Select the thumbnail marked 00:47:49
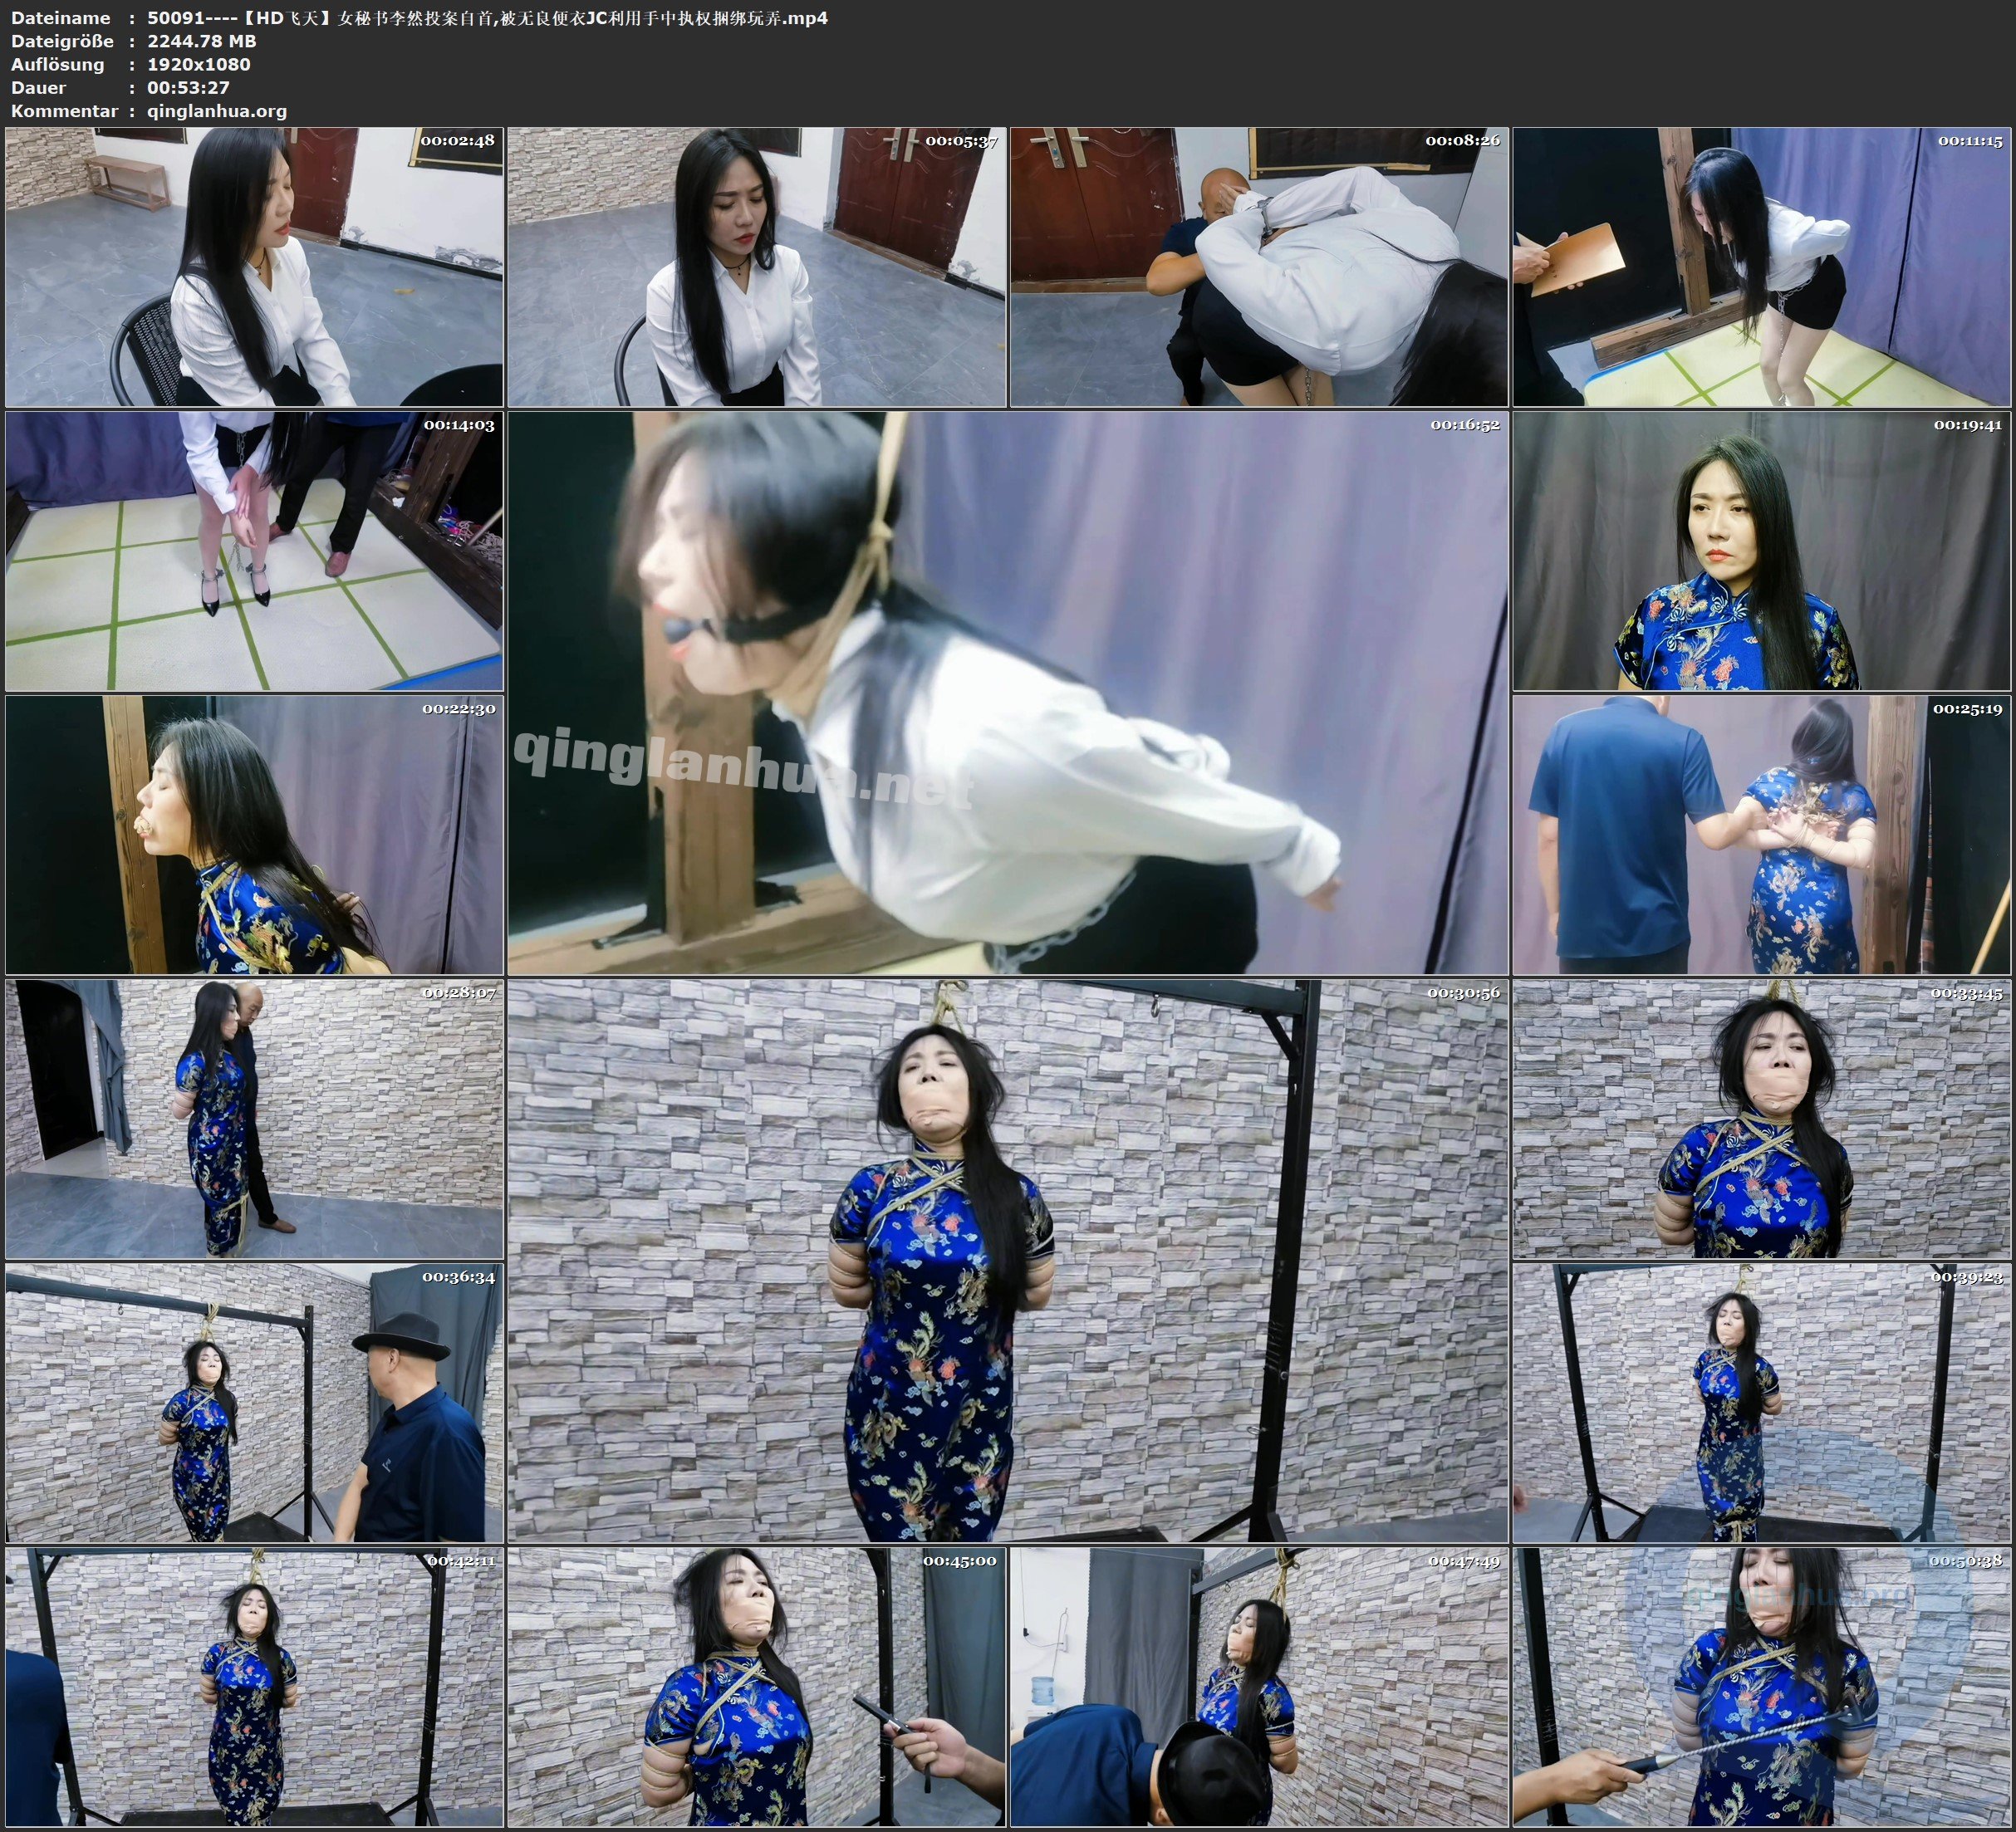Viewport: 2016px width, 1832px height. pyautogui.click(x=1258, y=1686)
